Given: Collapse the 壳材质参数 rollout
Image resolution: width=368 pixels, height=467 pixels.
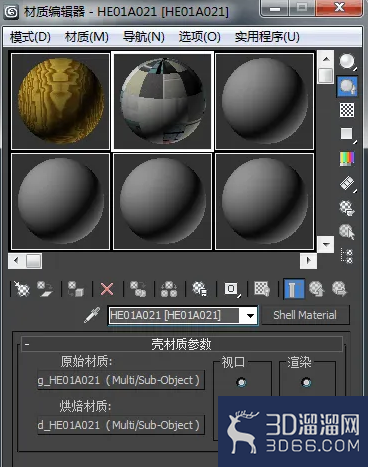Looking at the screenshot, I should tap(182, 344).
